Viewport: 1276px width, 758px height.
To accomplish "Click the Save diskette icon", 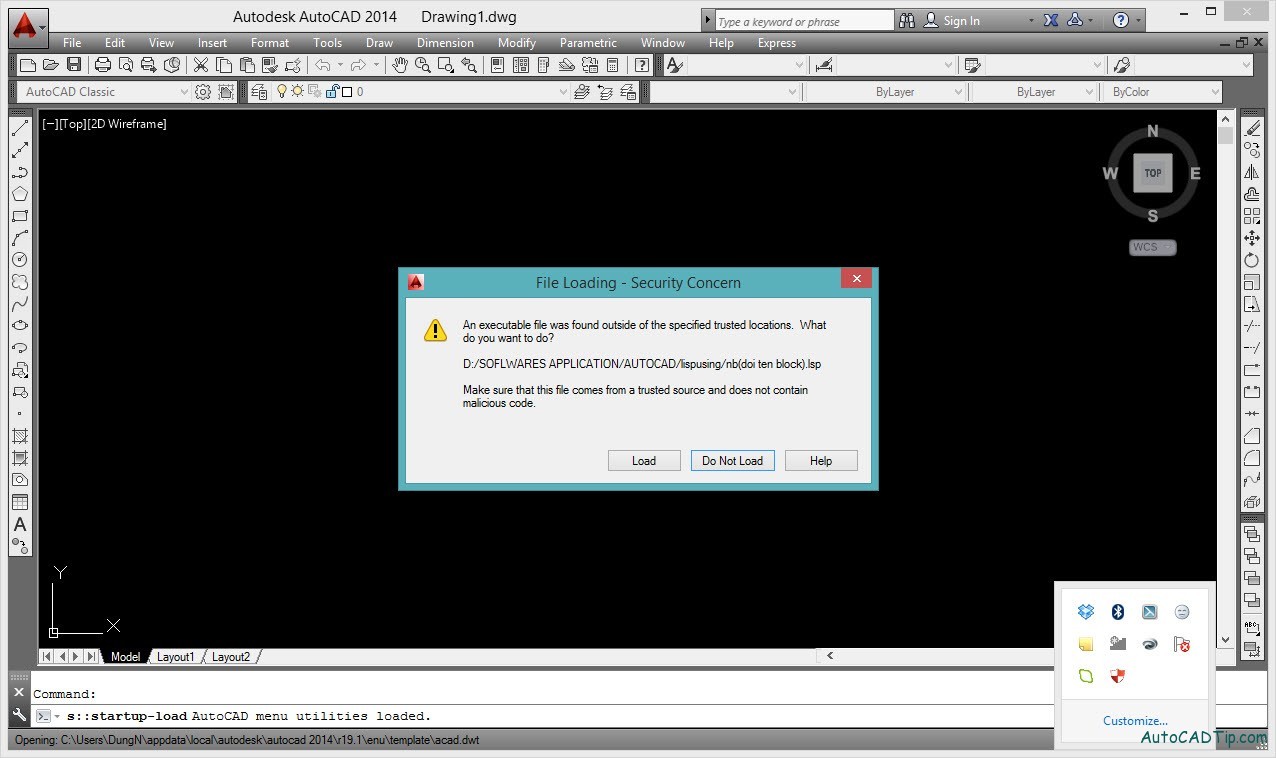I will [74, 65].
